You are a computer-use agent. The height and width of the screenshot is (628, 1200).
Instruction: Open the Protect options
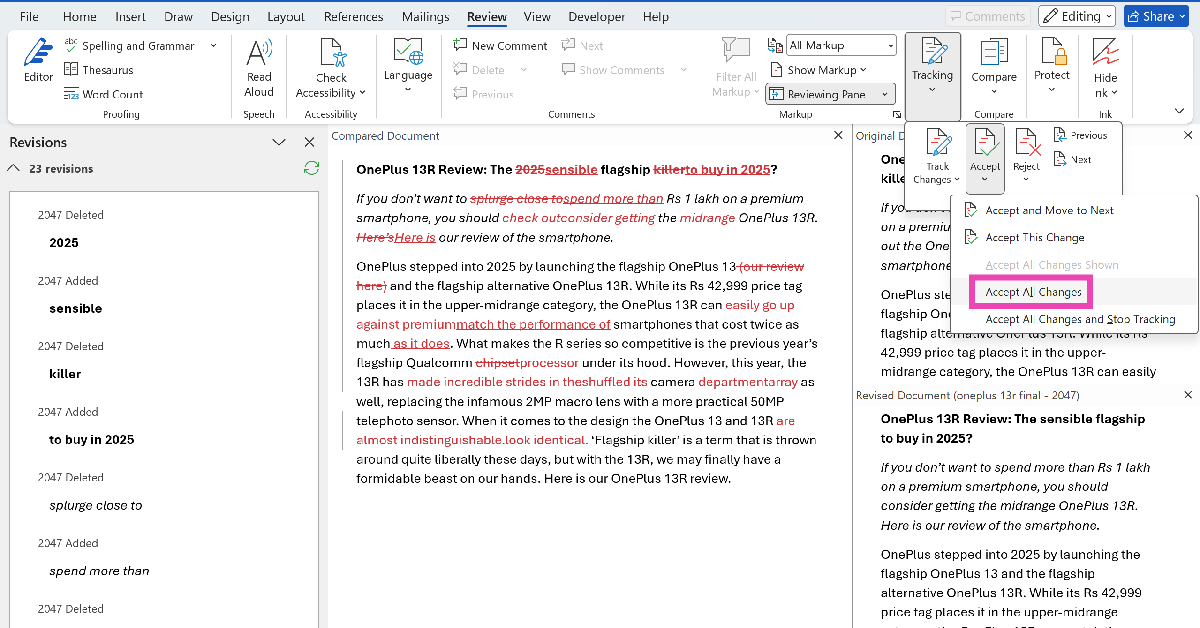[1052, 66]
